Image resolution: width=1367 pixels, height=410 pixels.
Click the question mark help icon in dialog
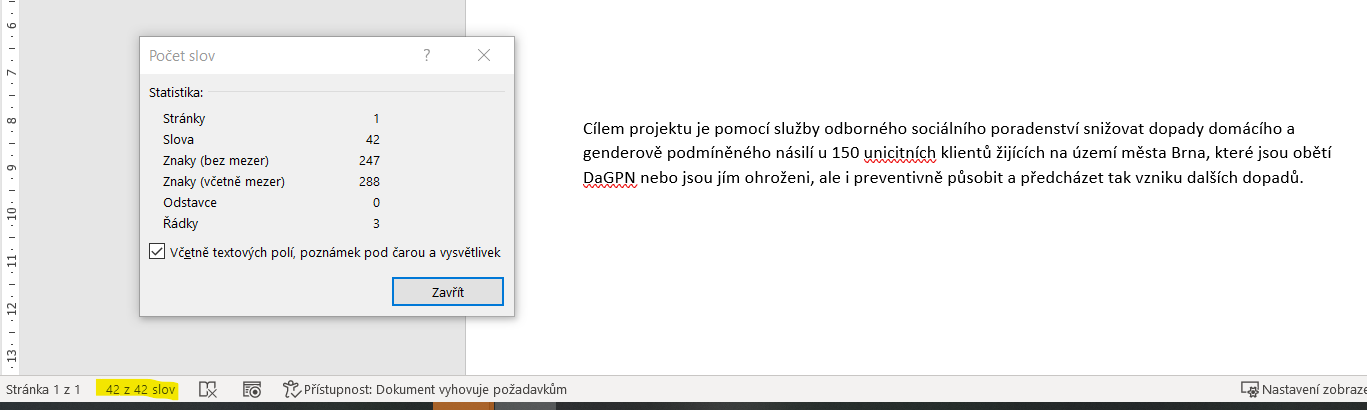427,56
